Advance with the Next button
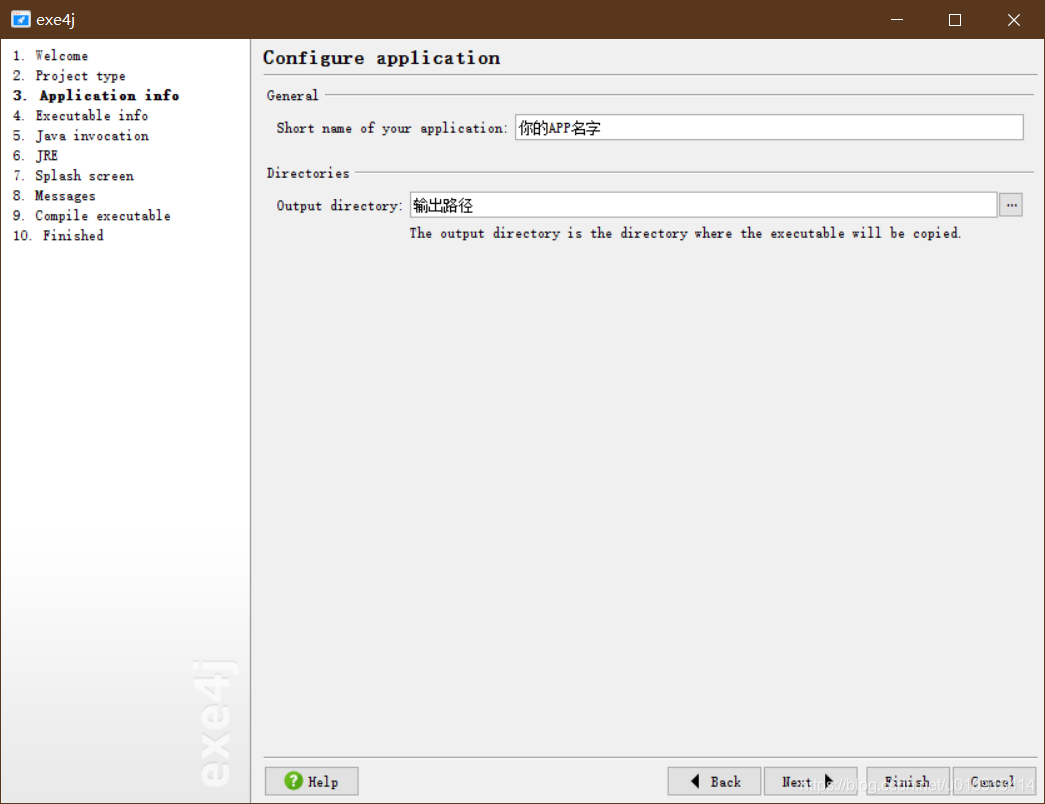The height and width of the screenshot is (804, 1045). [x=810, y=781]
